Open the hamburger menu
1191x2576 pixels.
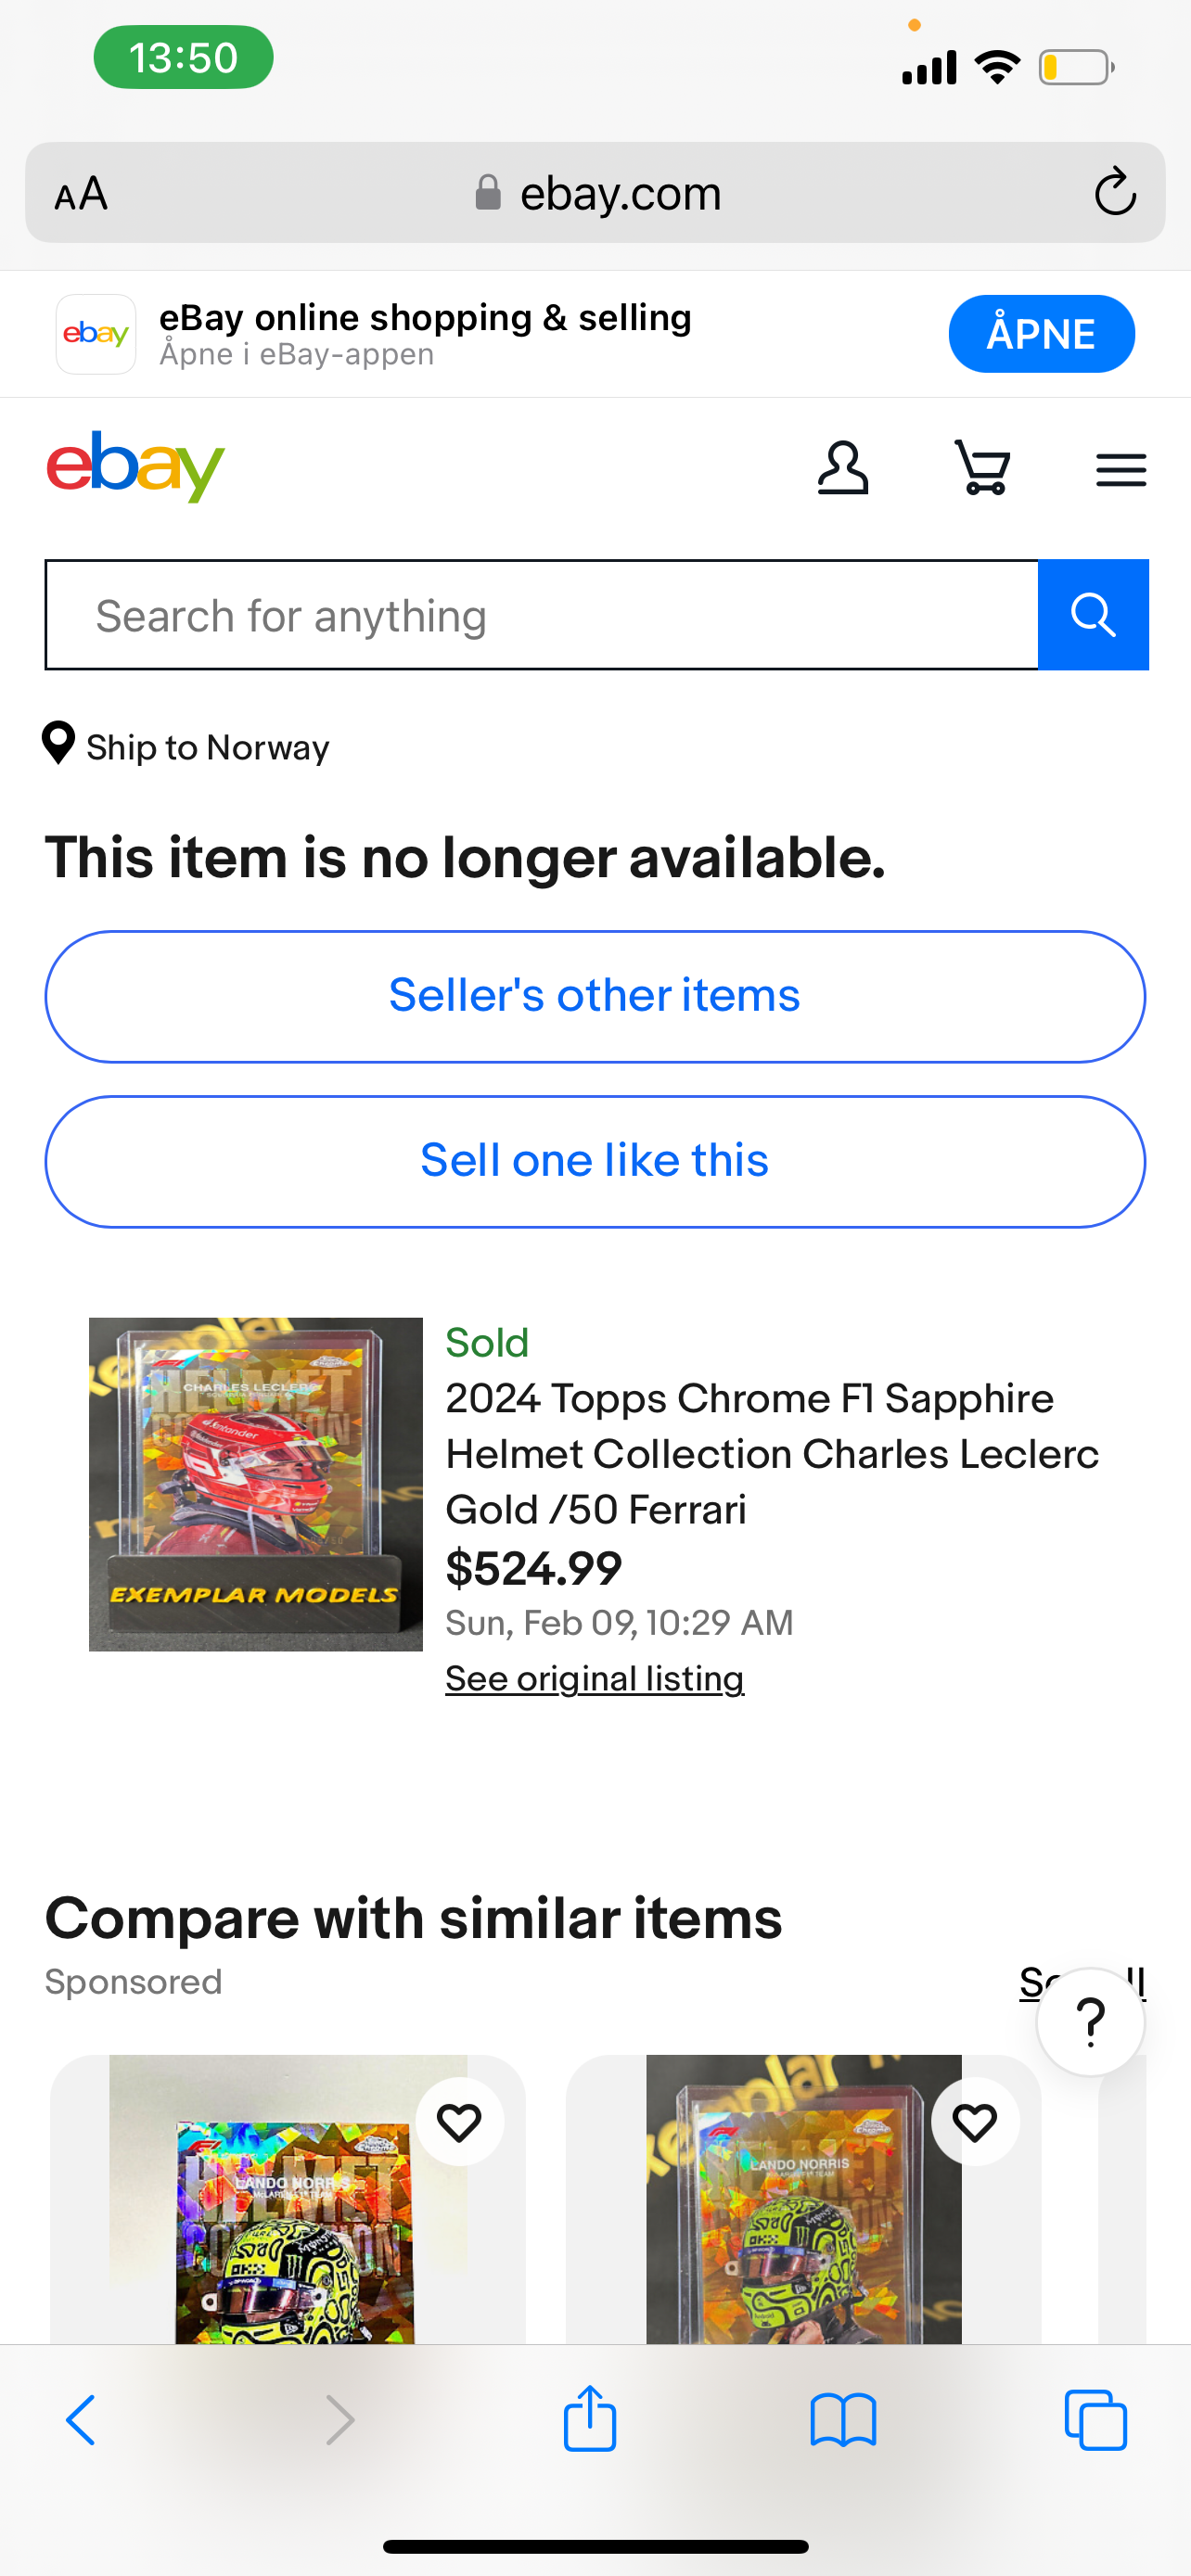(1120, 470)
